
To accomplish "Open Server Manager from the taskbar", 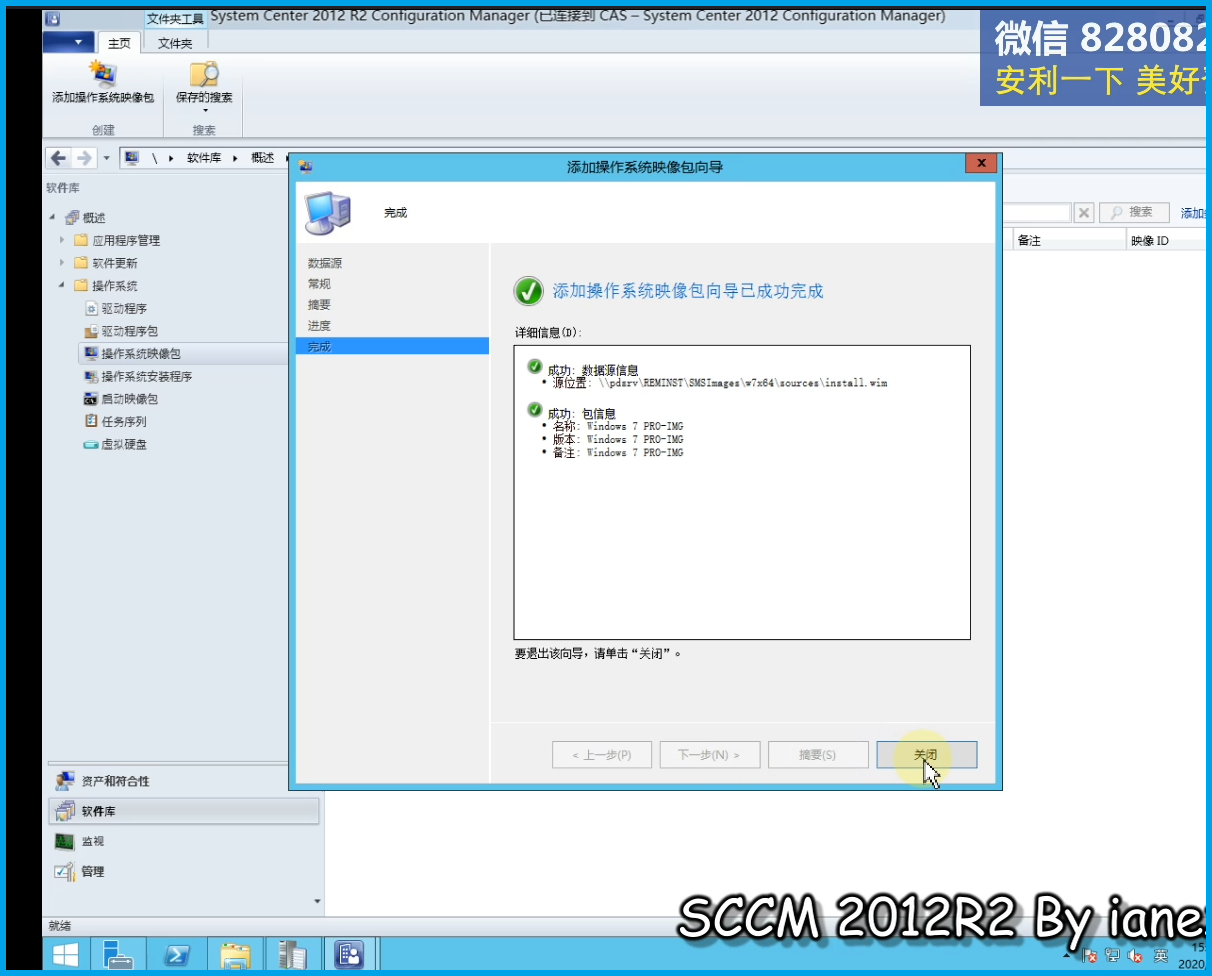I will coord(119,955).
